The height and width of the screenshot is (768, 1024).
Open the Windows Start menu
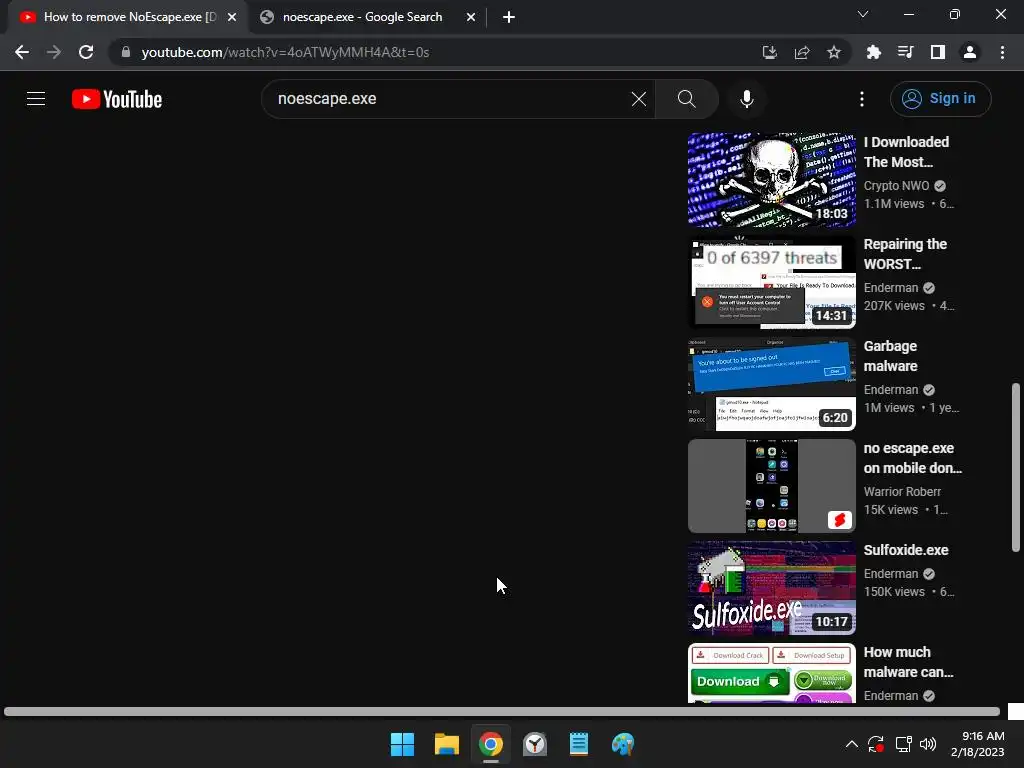(402, 744)
